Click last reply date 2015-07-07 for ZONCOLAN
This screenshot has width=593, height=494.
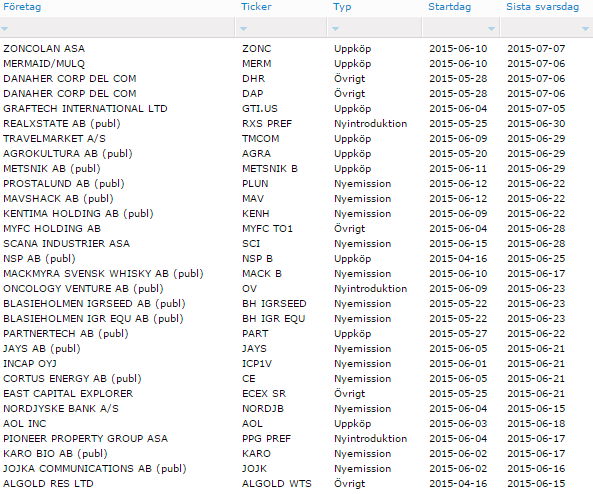pos(536,48)
